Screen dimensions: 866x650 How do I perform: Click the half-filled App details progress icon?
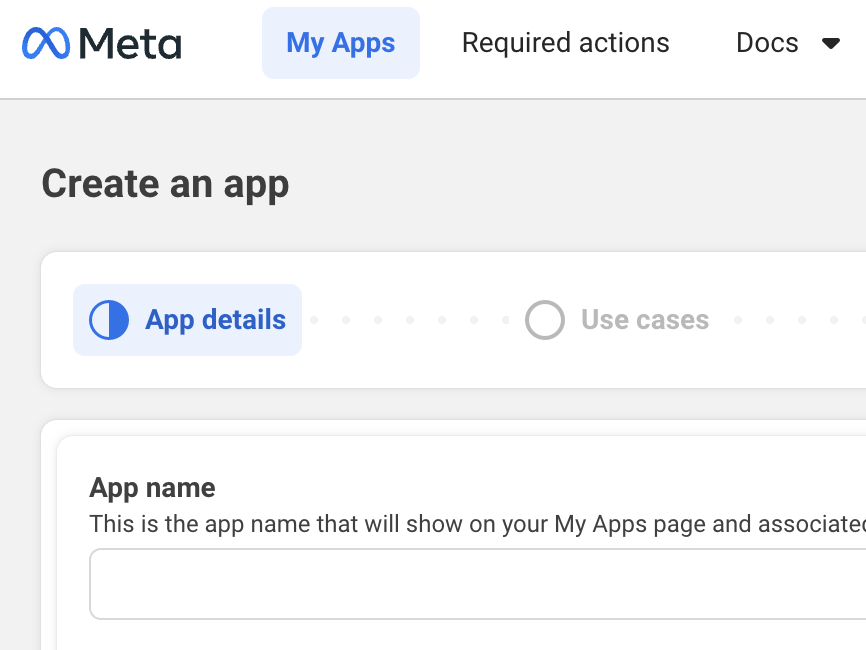point(109,320)
